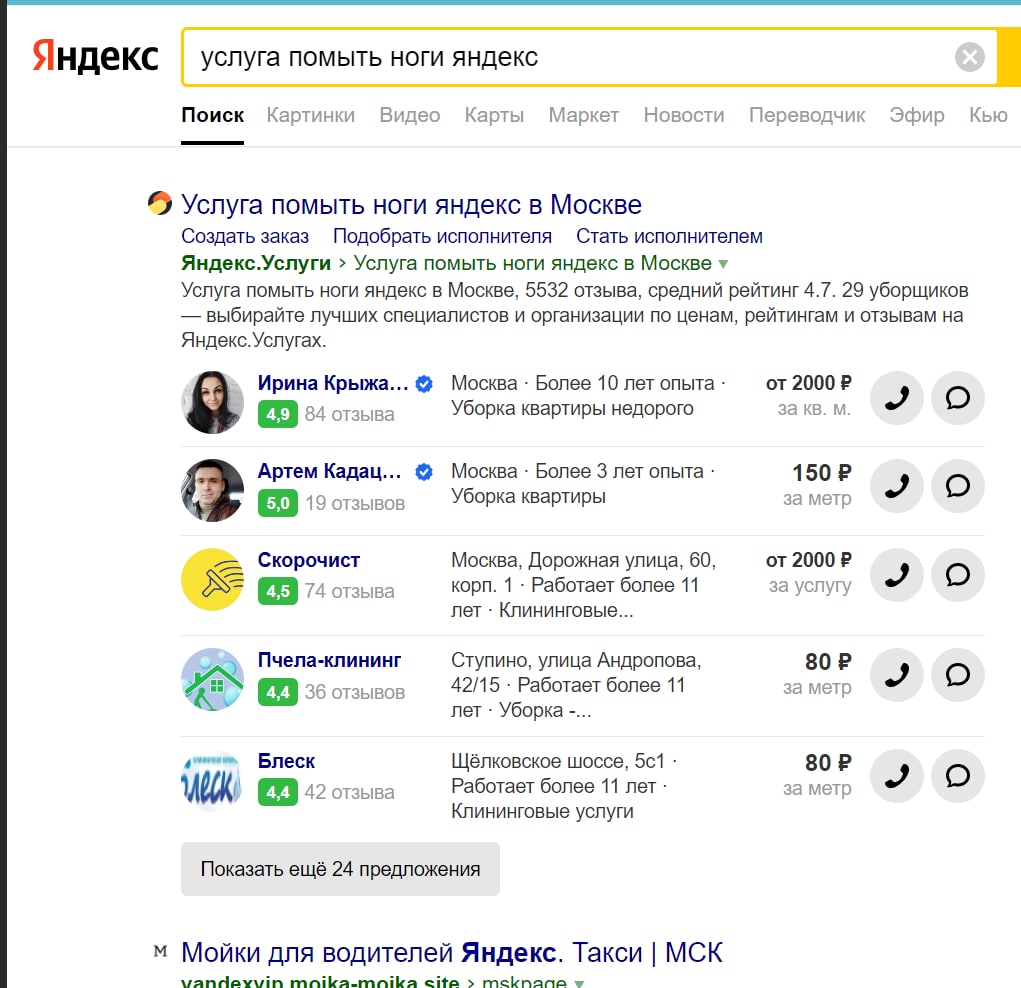Click the Подобрать исполнителя link
The image size is (1021, 988).
pyautogui.click(x=442, y=236)
